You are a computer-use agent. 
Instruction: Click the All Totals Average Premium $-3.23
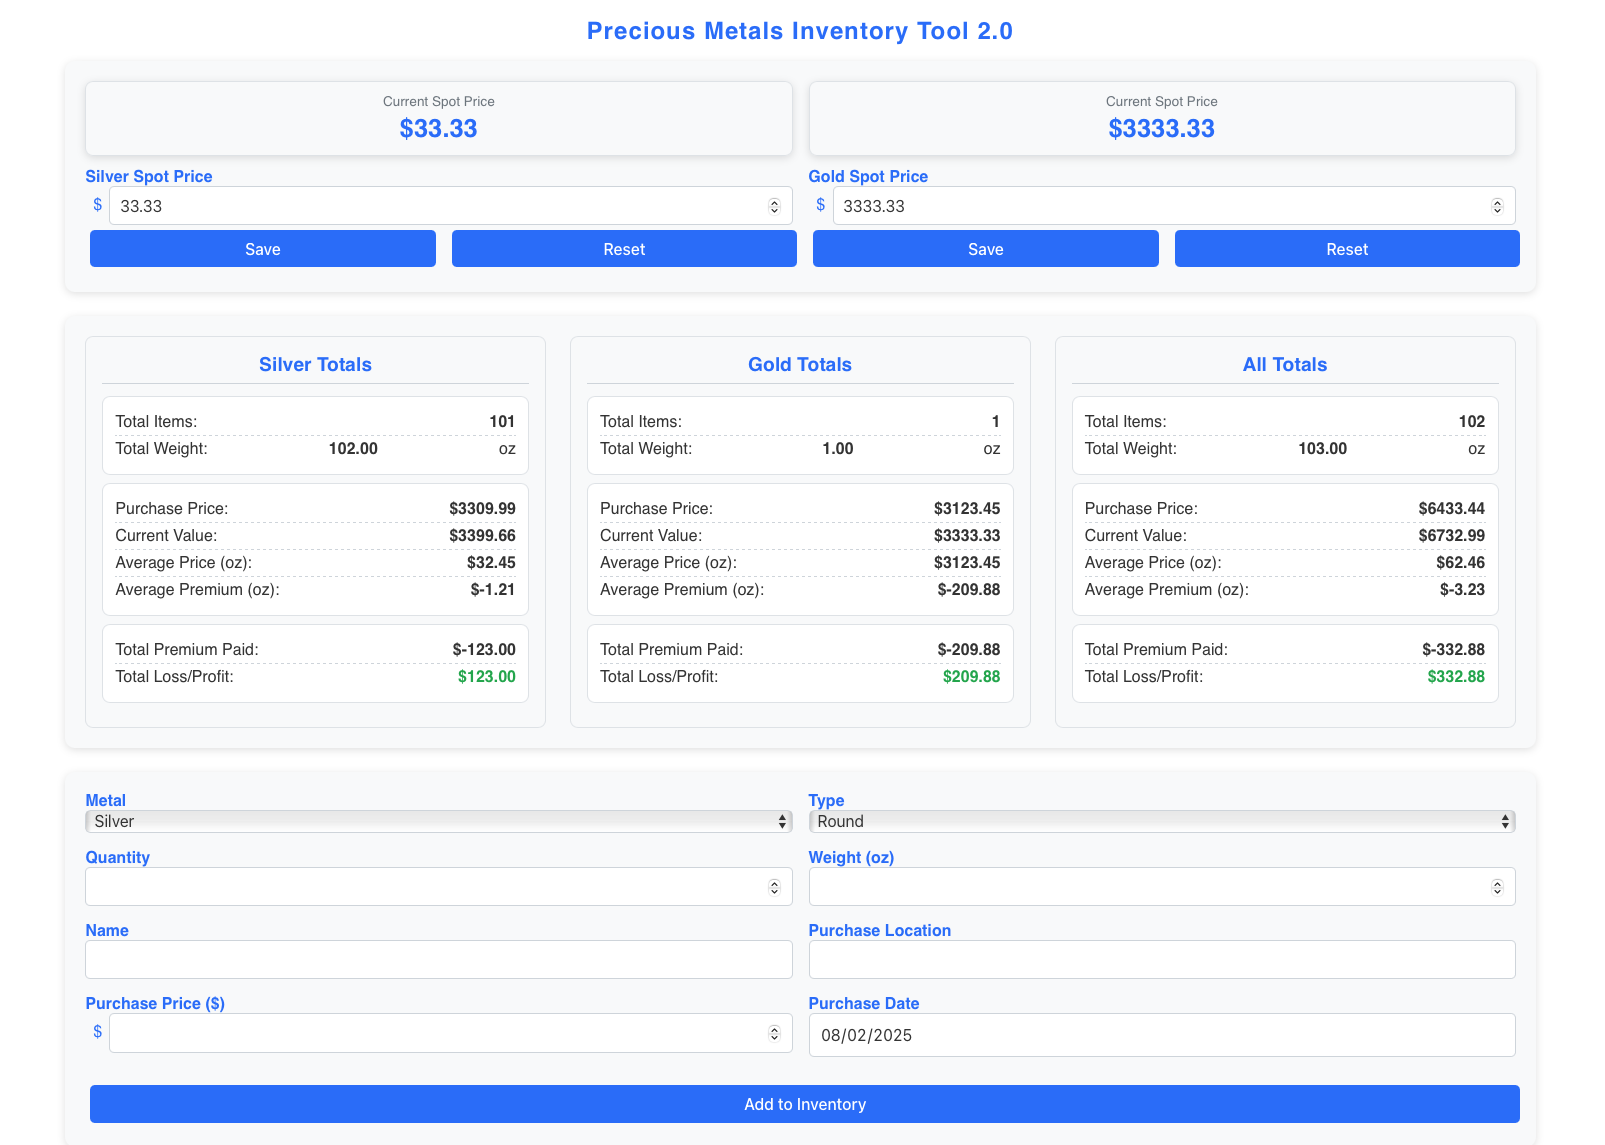coord(1462,590)
